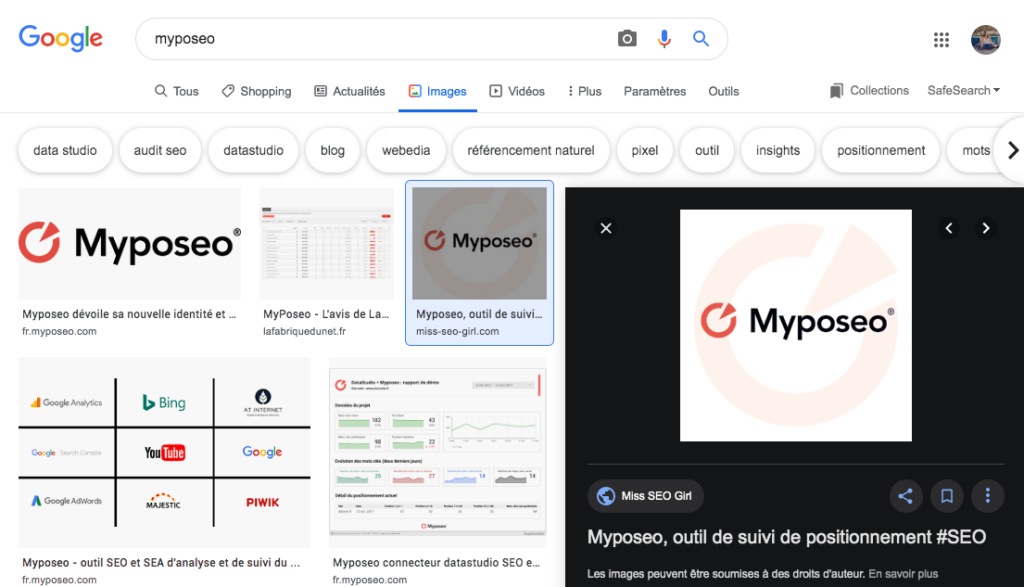Save previewed image to collections bookmark
Image resolution: width=1024 pixels, height=587 pixels.
[946, 496]
